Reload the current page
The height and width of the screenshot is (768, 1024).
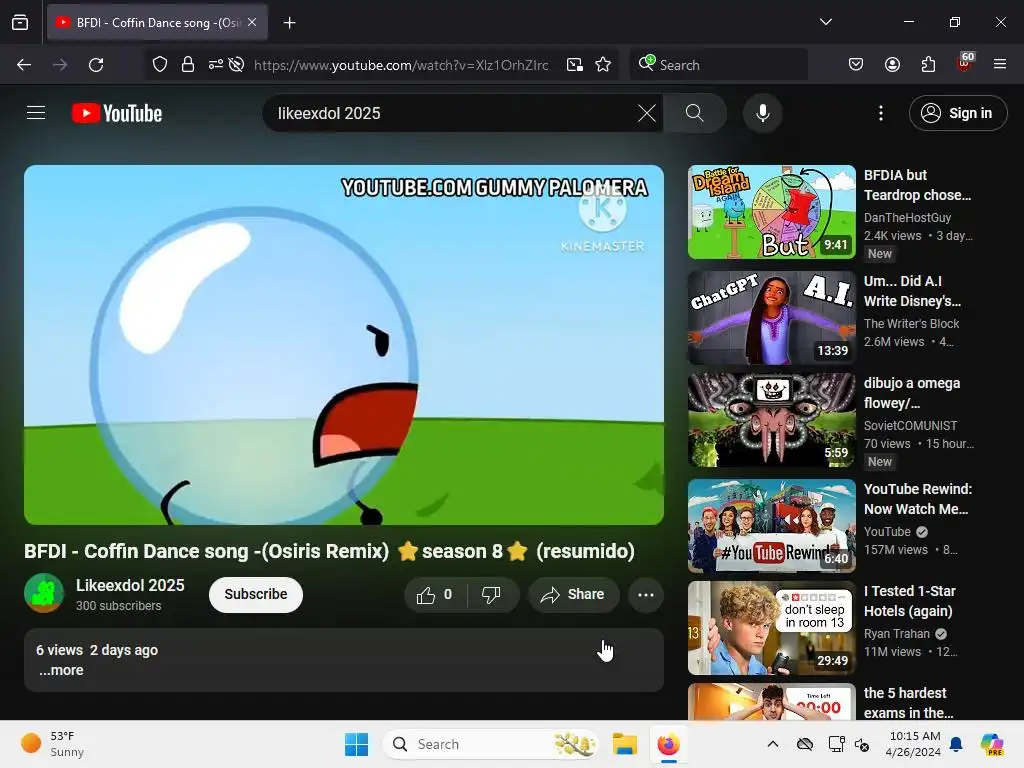(96, 65)
